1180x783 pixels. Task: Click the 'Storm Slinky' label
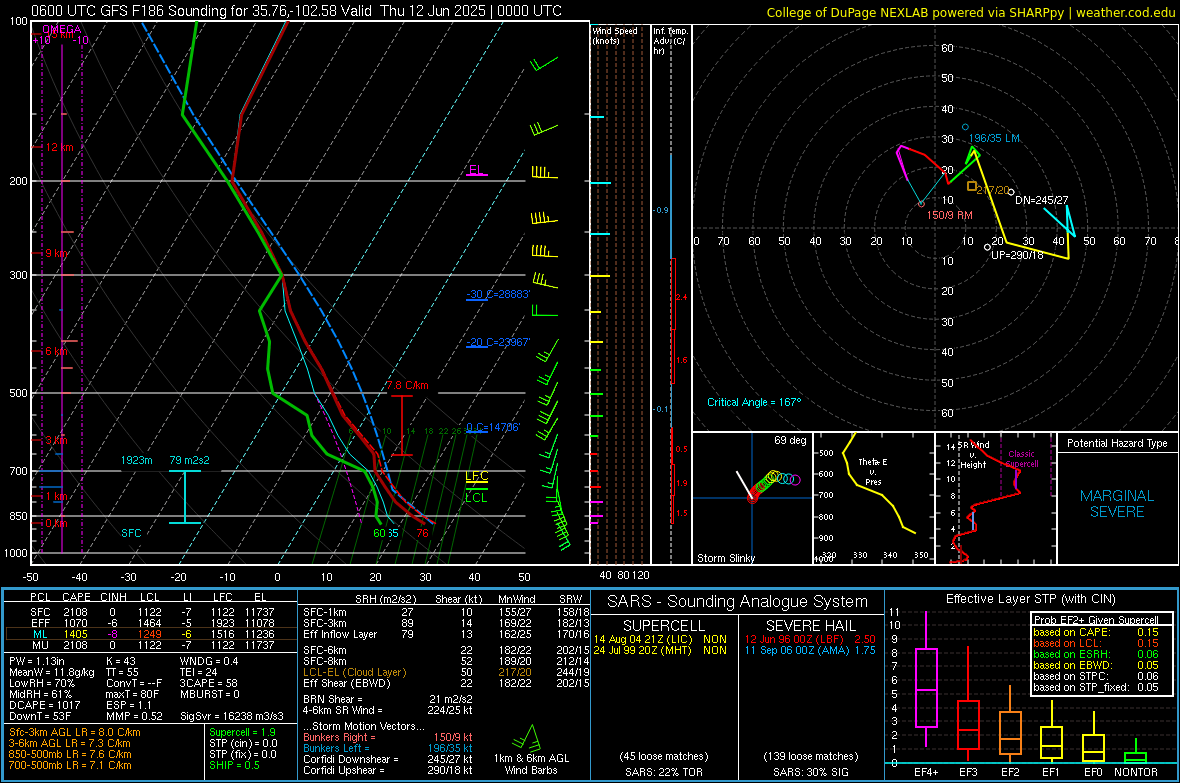pyautogui.click(x=725, y=558)
